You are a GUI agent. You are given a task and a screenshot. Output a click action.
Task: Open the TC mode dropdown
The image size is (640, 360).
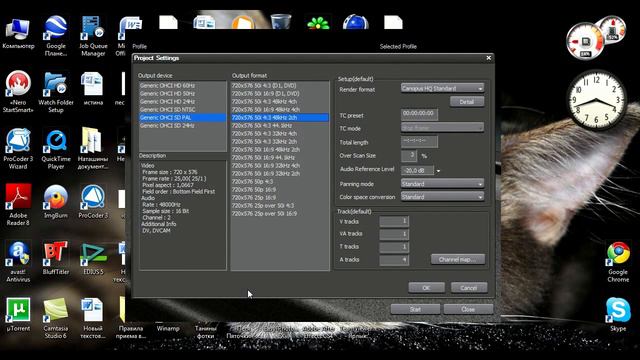442,128
